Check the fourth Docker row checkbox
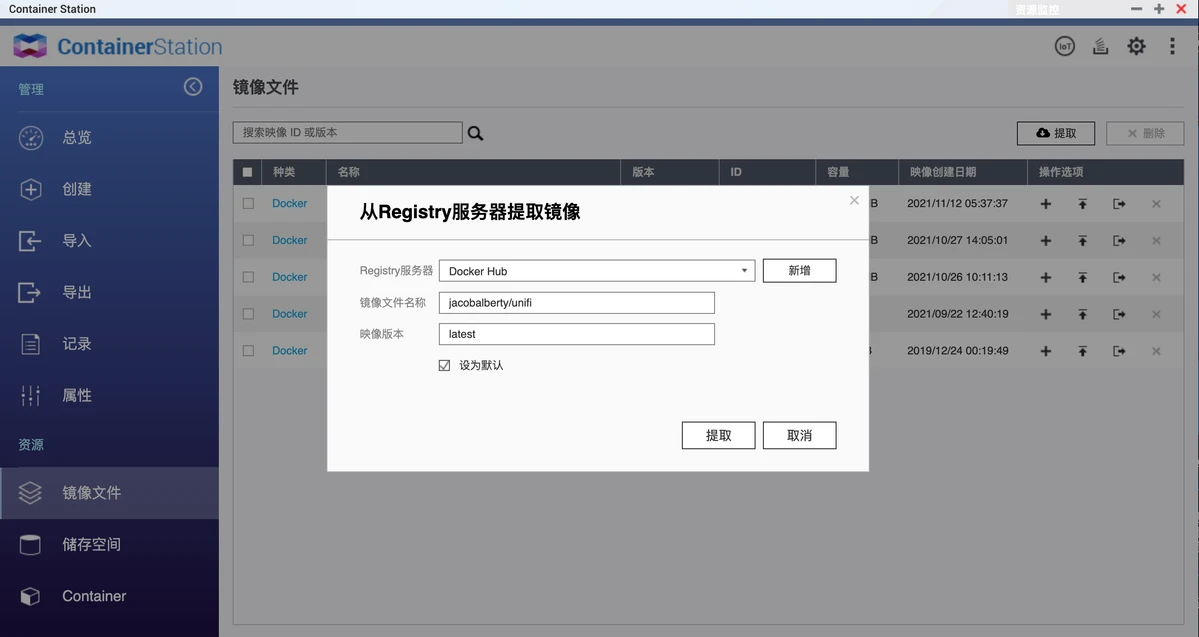 click(248, 314)
